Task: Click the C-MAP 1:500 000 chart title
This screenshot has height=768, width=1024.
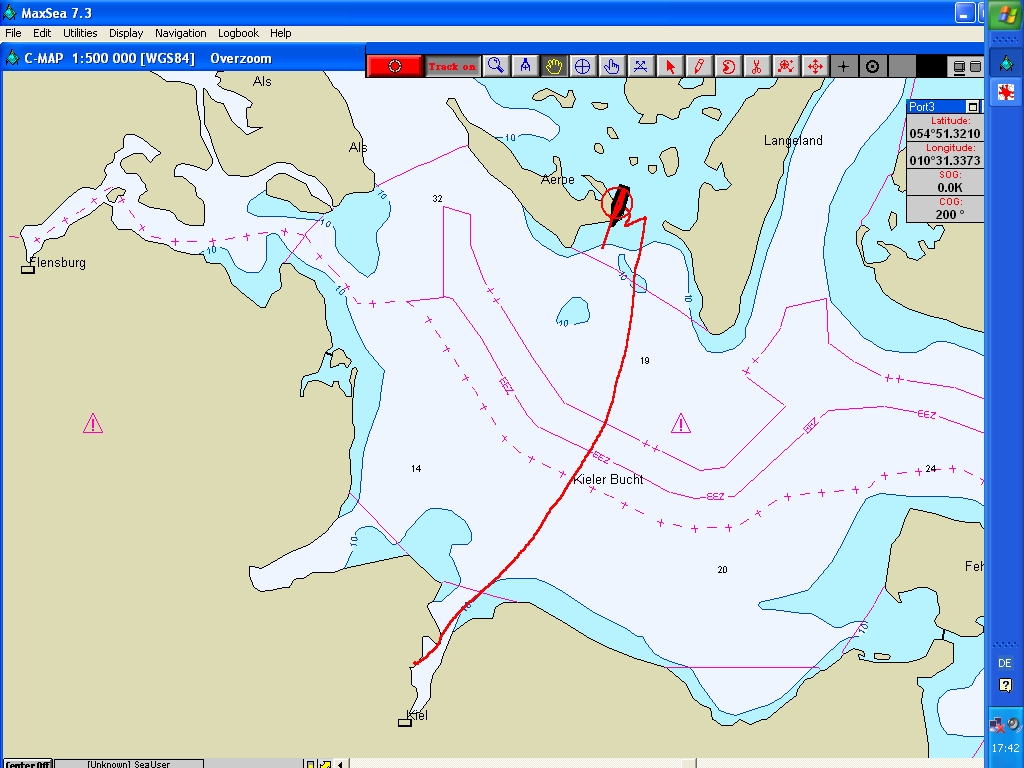Action: tap(109, 58)
